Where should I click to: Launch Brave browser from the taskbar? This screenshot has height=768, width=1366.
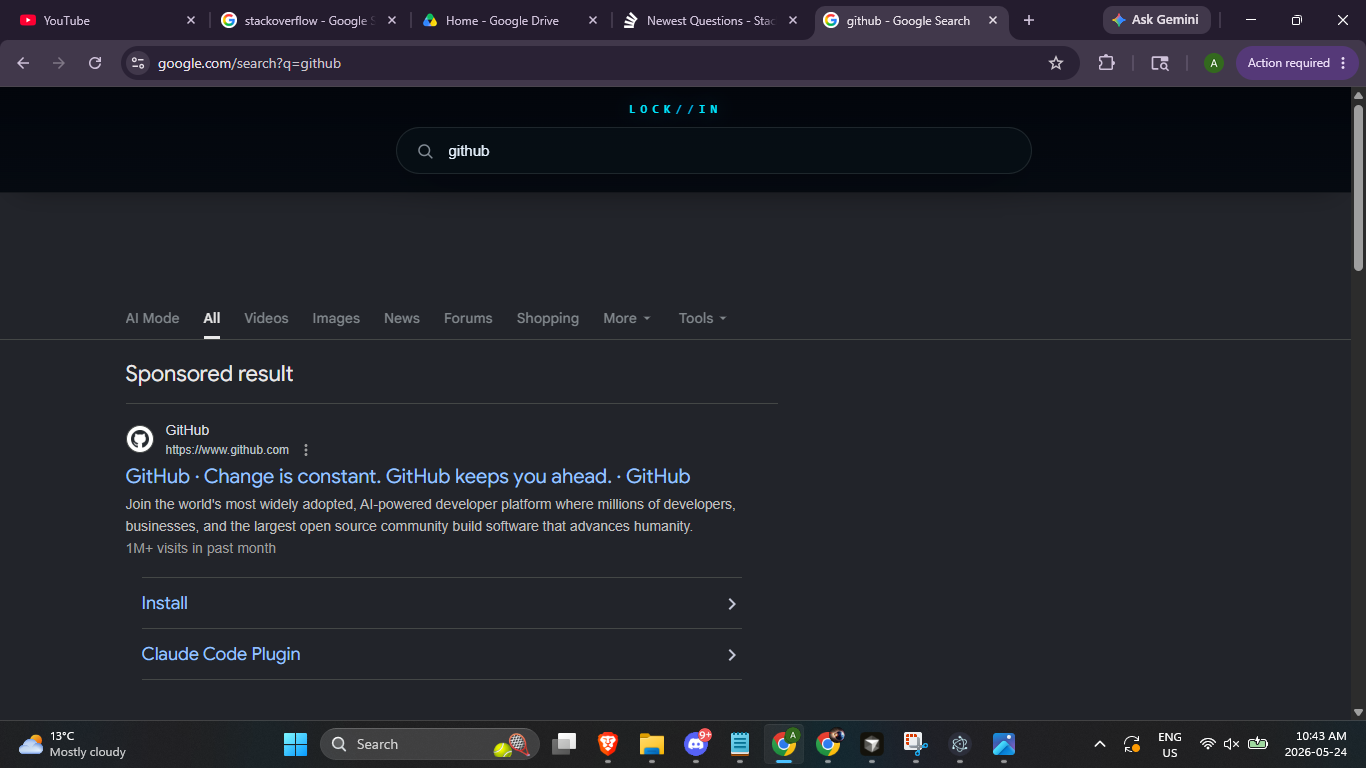click(608, 744)
